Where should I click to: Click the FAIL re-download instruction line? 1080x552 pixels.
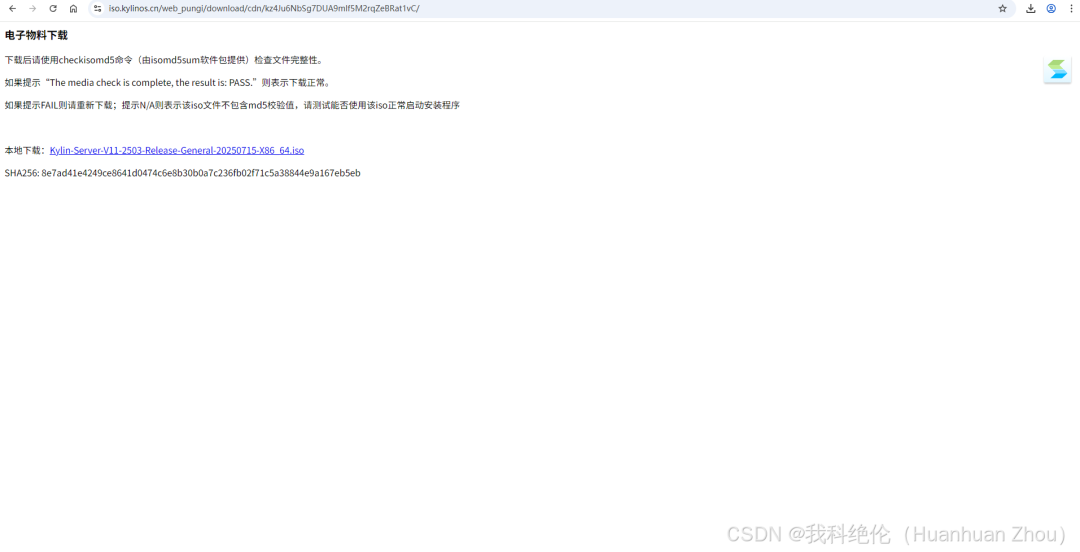[x=232, y=105]
